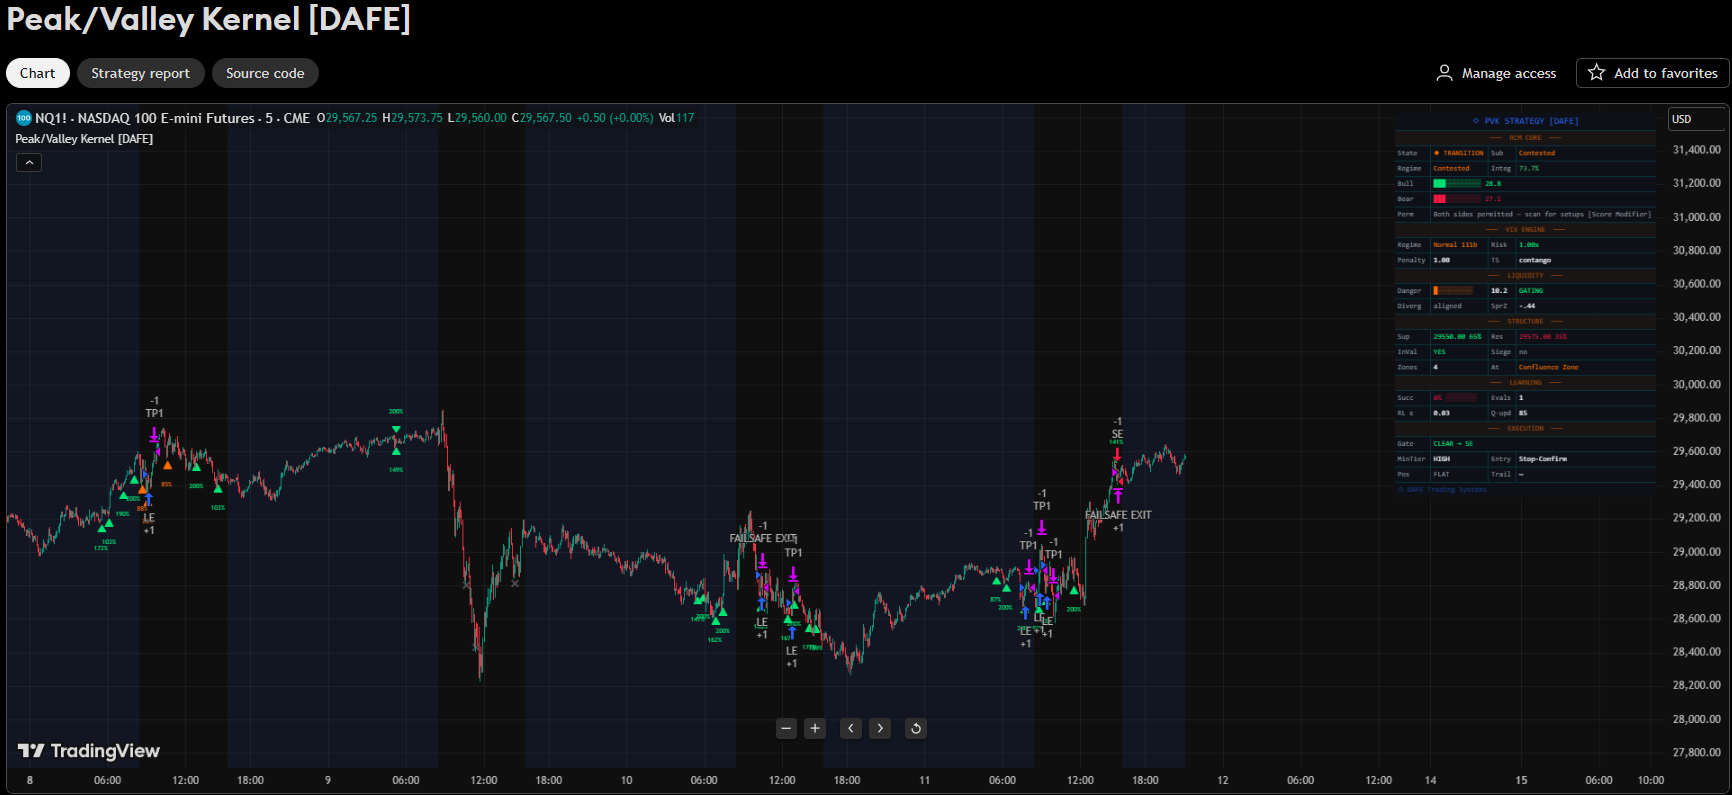Screen dimensions: 1732x795
Task: Click the high value H29,573.75 in legend
Action: 412,118
